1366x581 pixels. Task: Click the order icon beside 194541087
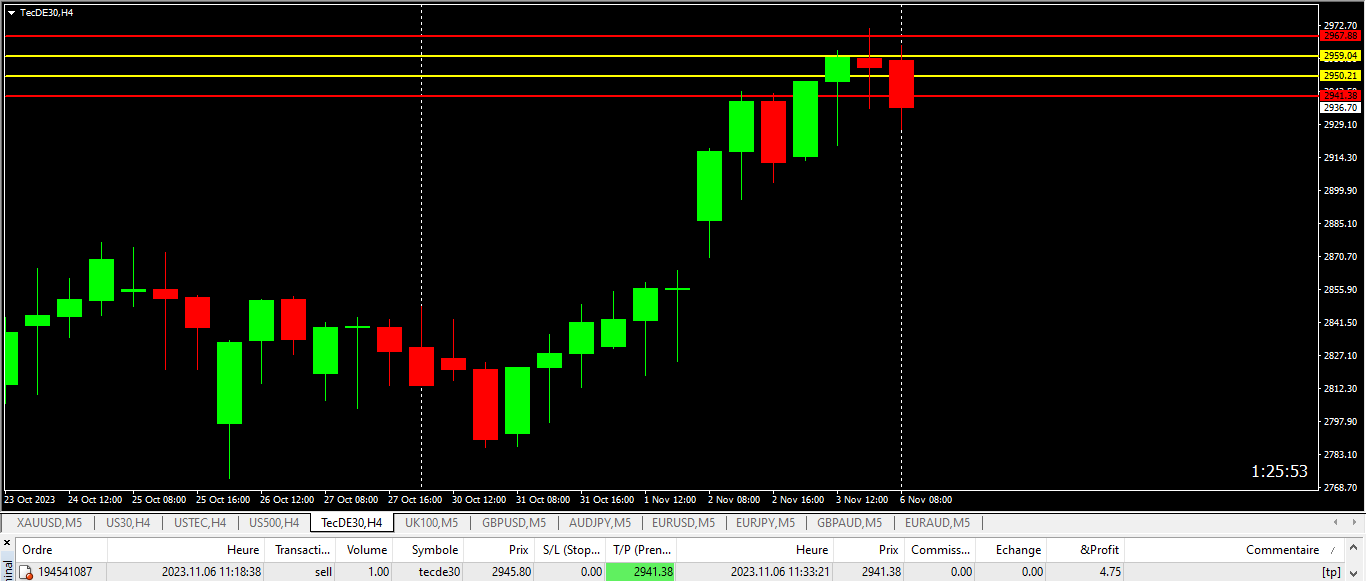26,572
